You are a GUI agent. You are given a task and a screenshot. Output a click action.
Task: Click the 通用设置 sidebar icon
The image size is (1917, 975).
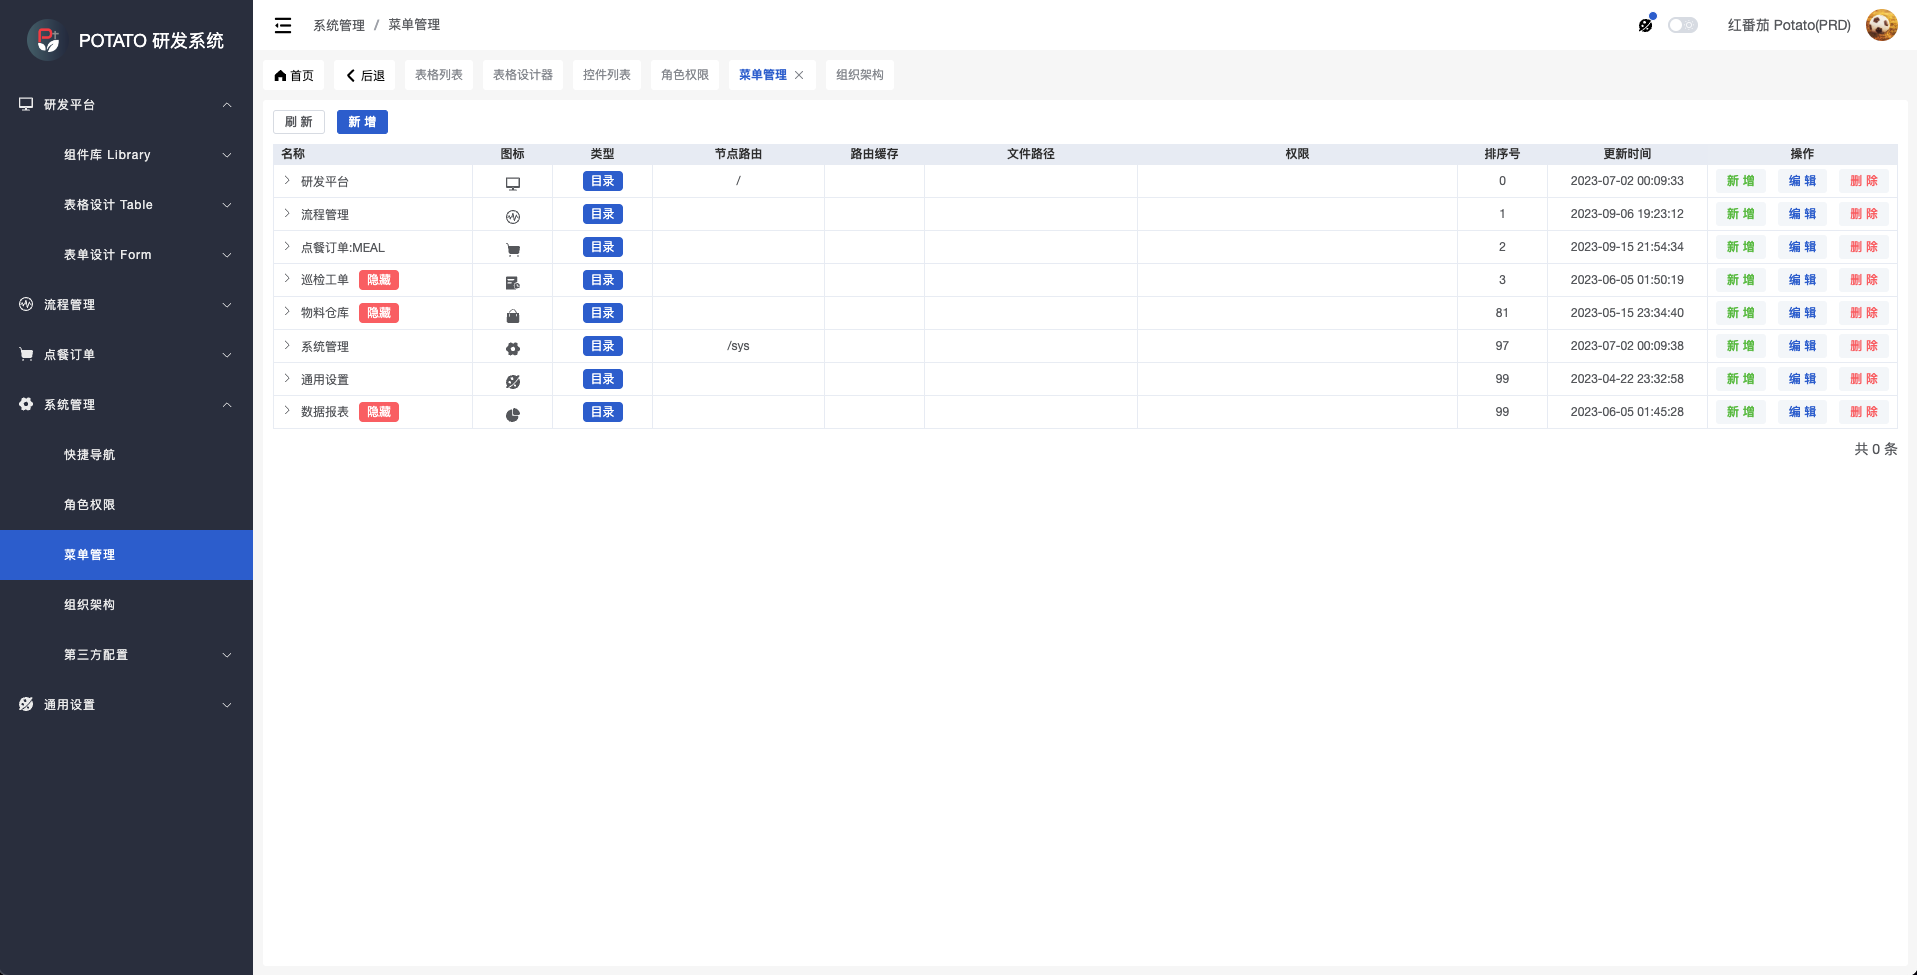(x=26, y=704)
